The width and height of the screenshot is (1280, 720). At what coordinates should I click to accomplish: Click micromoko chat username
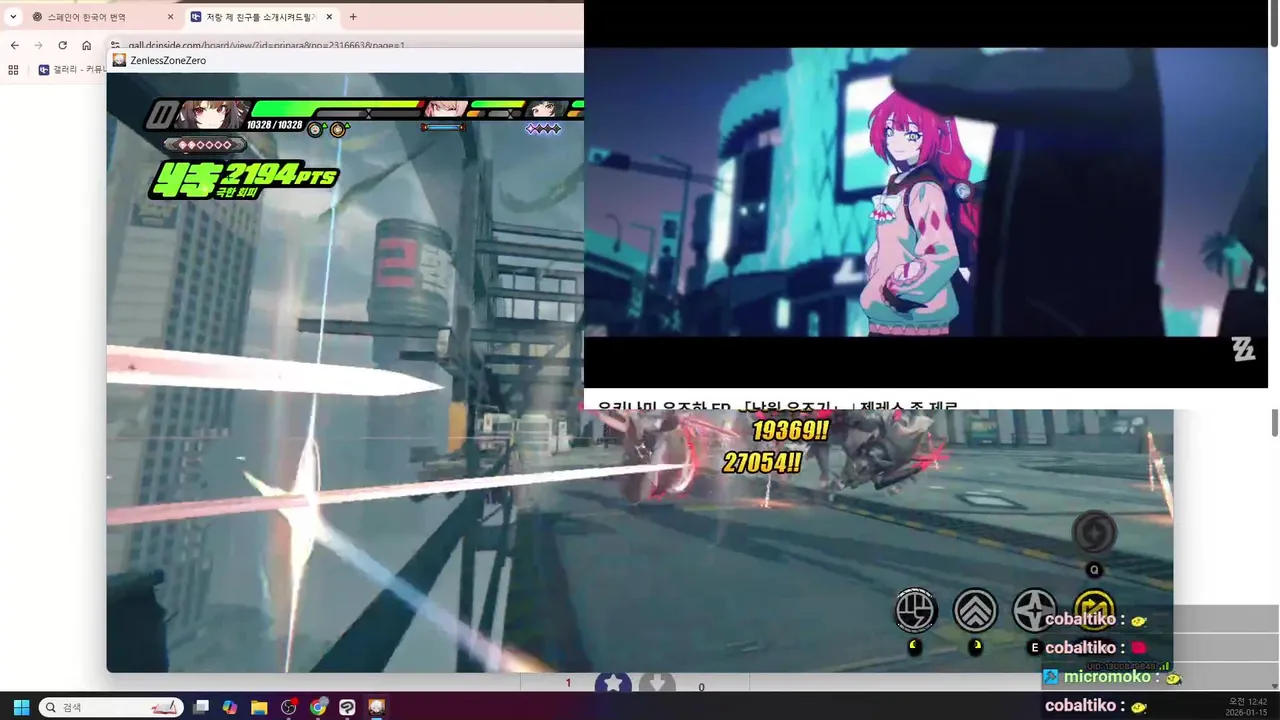(x=1106, y=677)
